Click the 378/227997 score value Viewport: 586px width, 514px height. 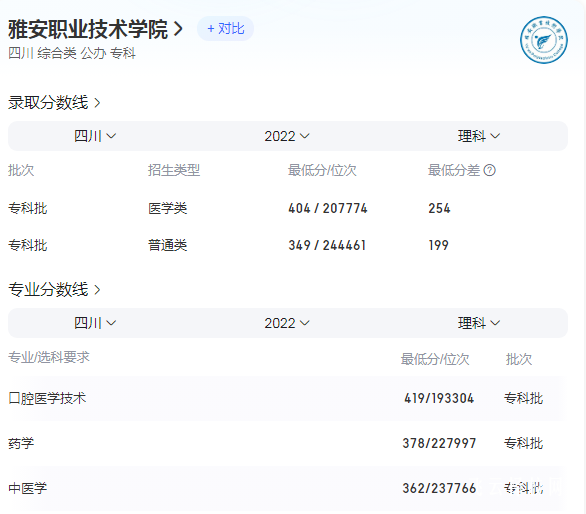click(x=439, y=443)
